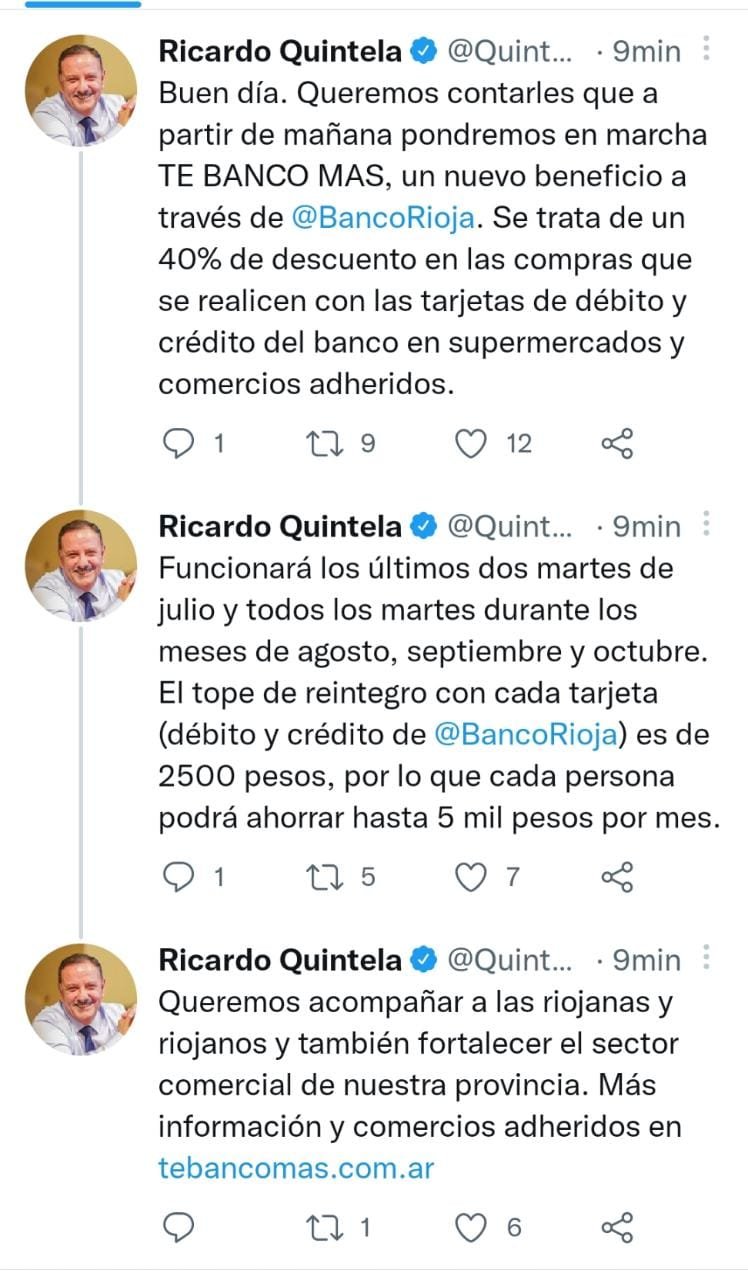Open the third tweet's three-dot menu
The height and width of the screenshot is (1280, 748).
click(706, 959)
